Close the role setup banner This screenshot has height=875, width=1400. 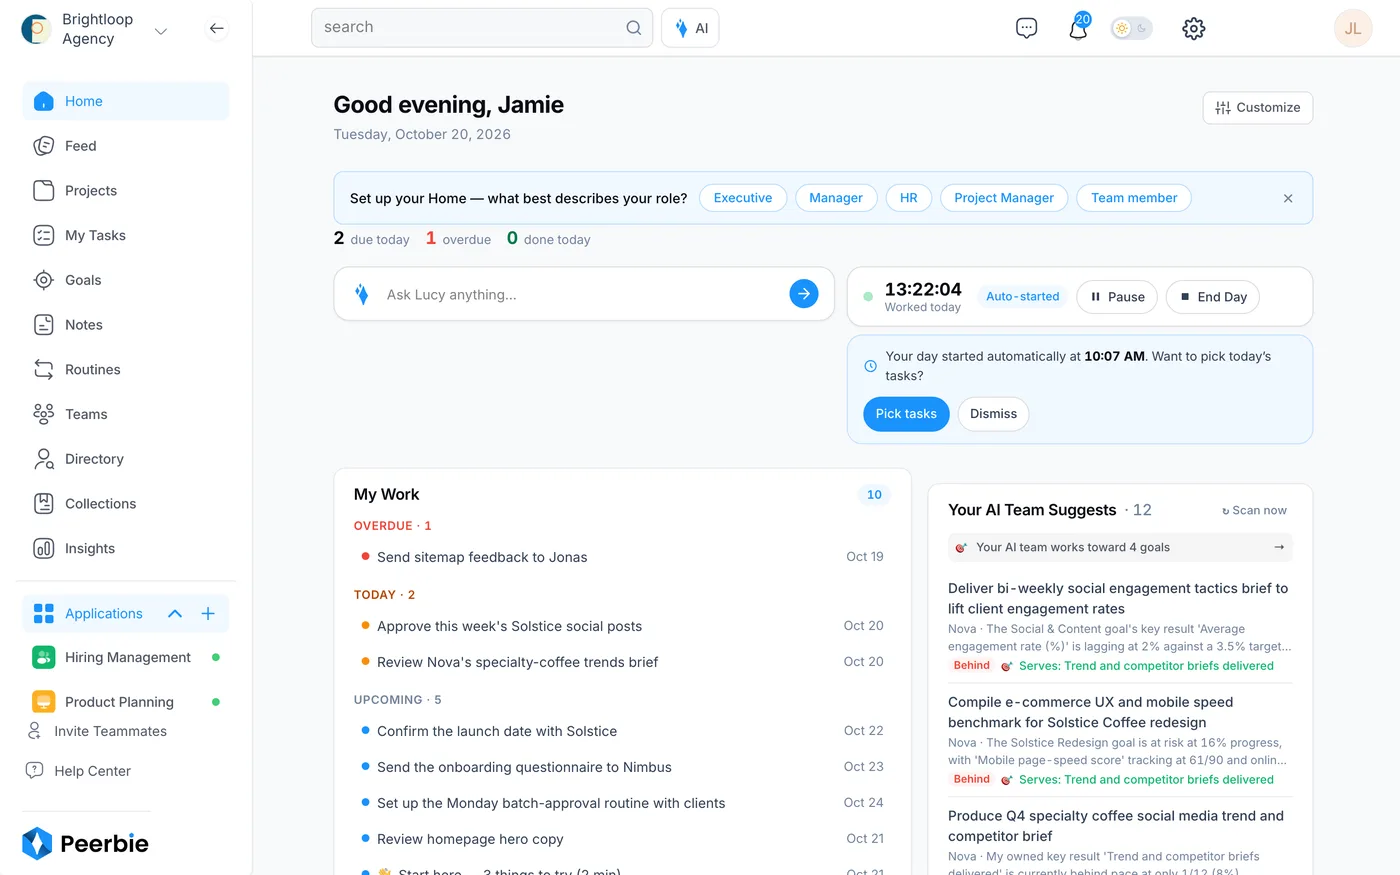click(1288, 198)
